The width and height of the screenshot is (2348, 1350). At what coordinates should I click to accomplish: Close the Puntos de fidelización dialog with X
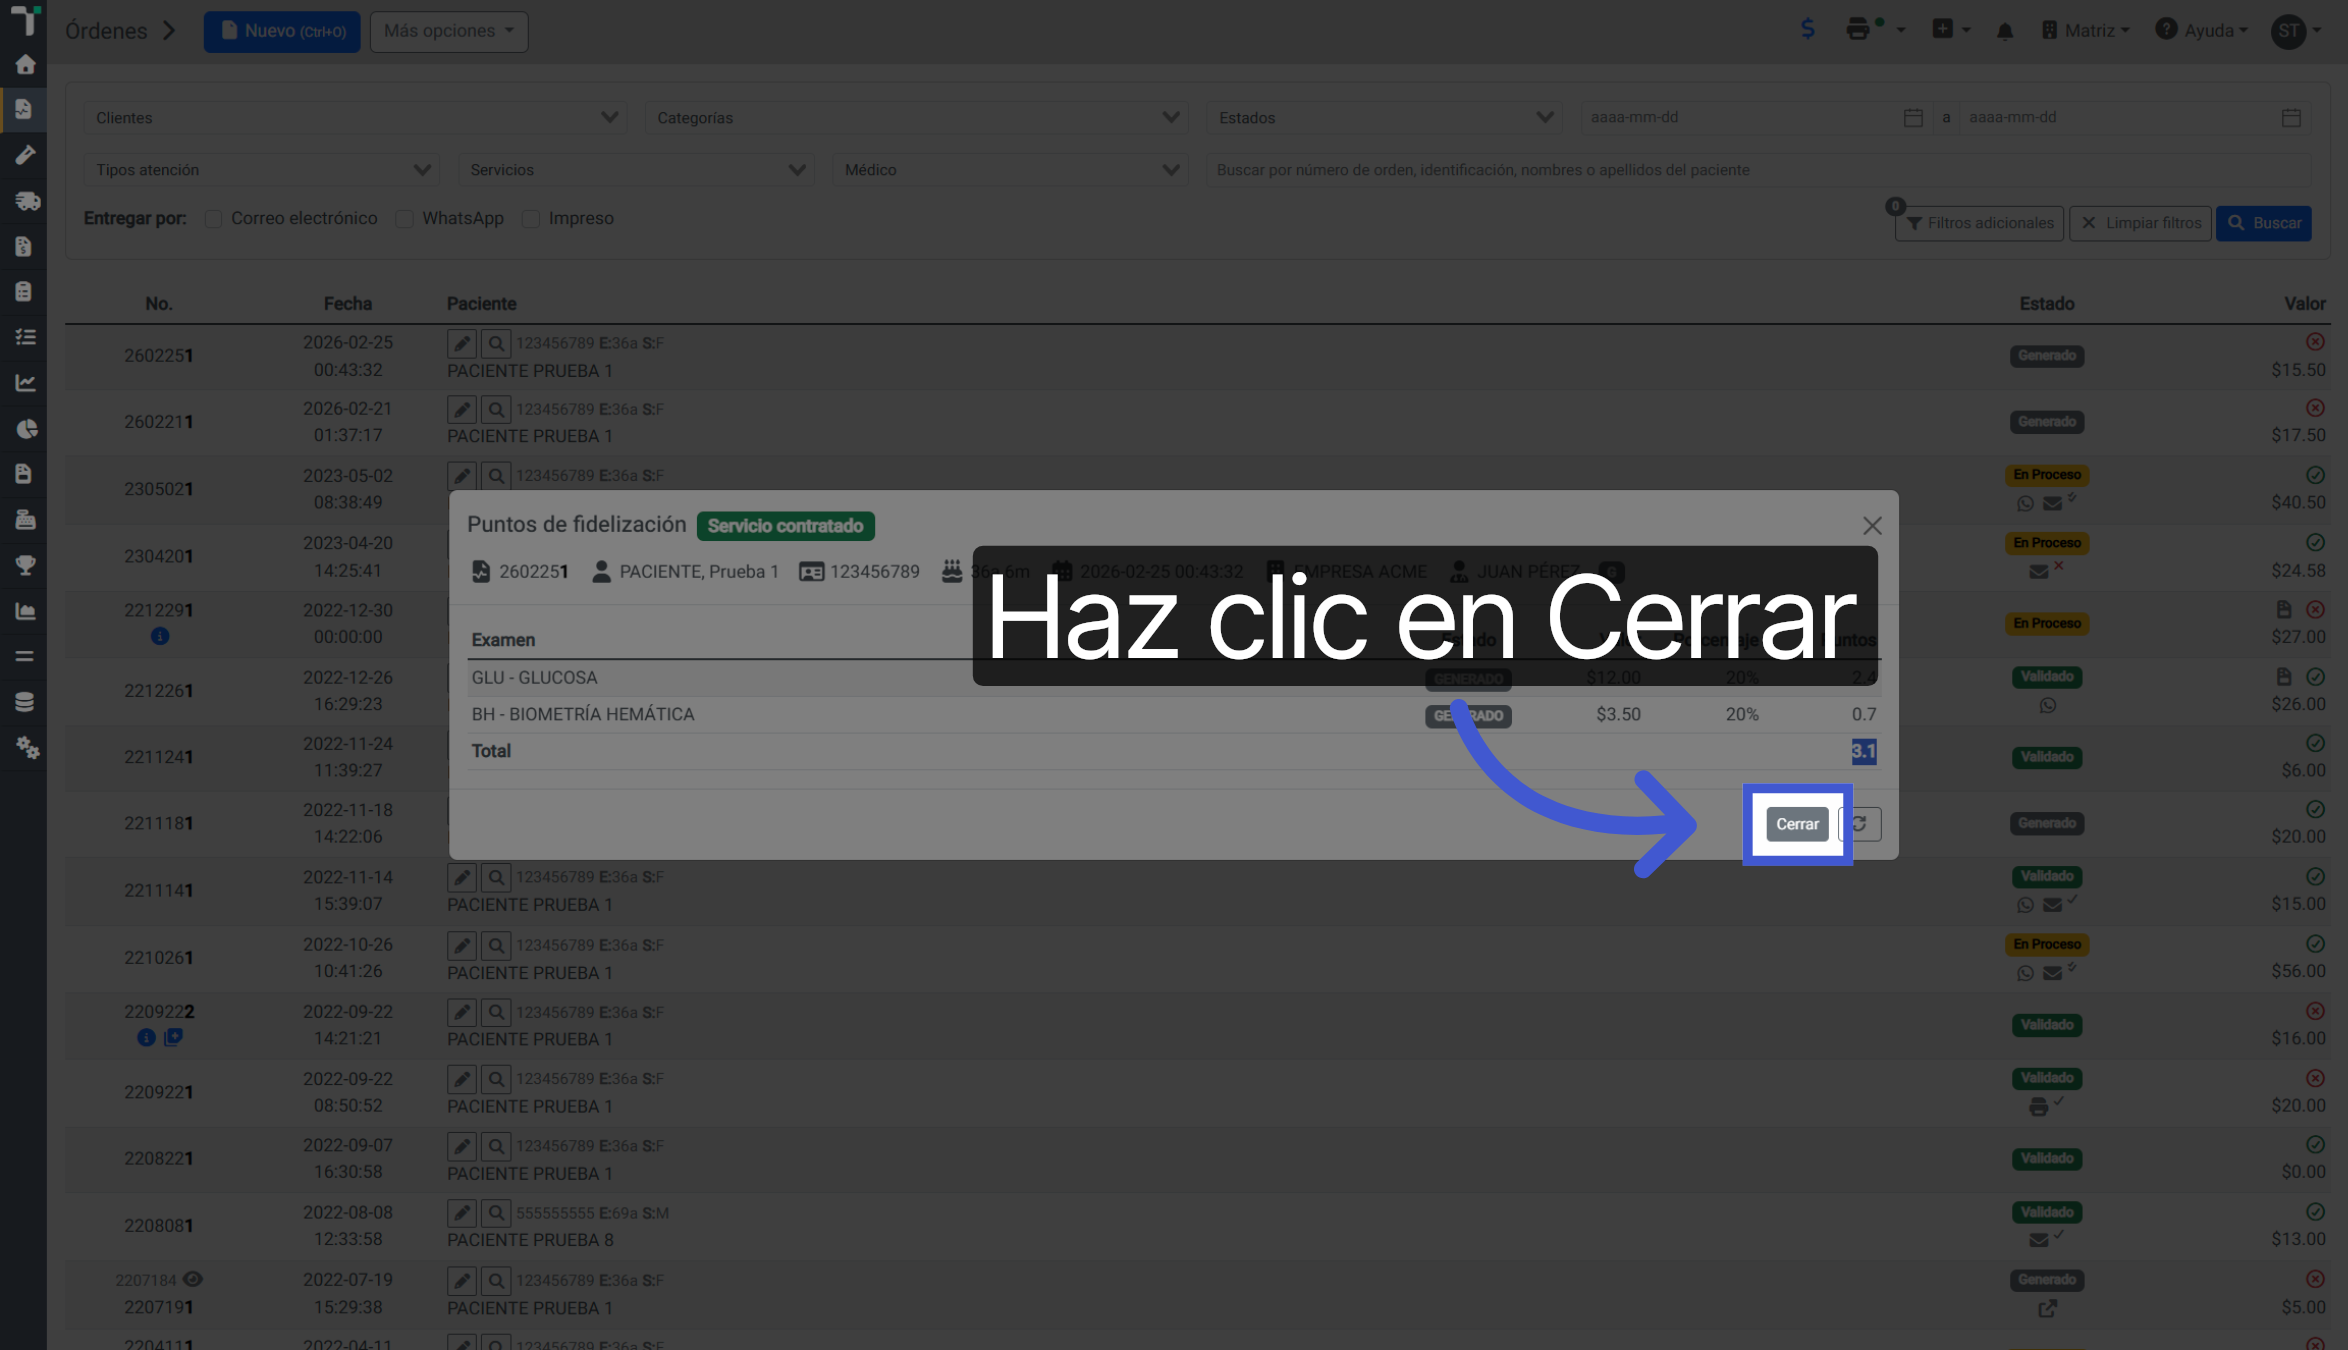[x=1872, y=526]
